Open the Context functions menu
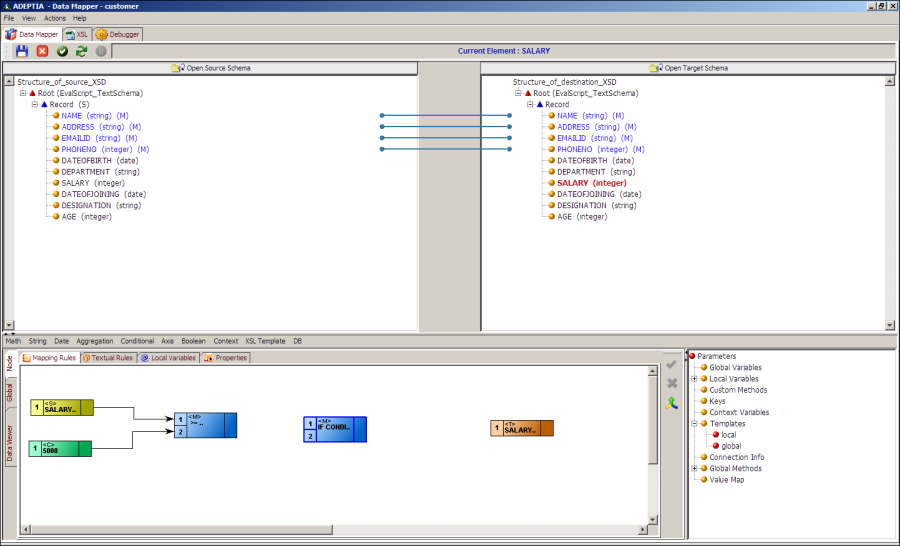 pos(226,341)
